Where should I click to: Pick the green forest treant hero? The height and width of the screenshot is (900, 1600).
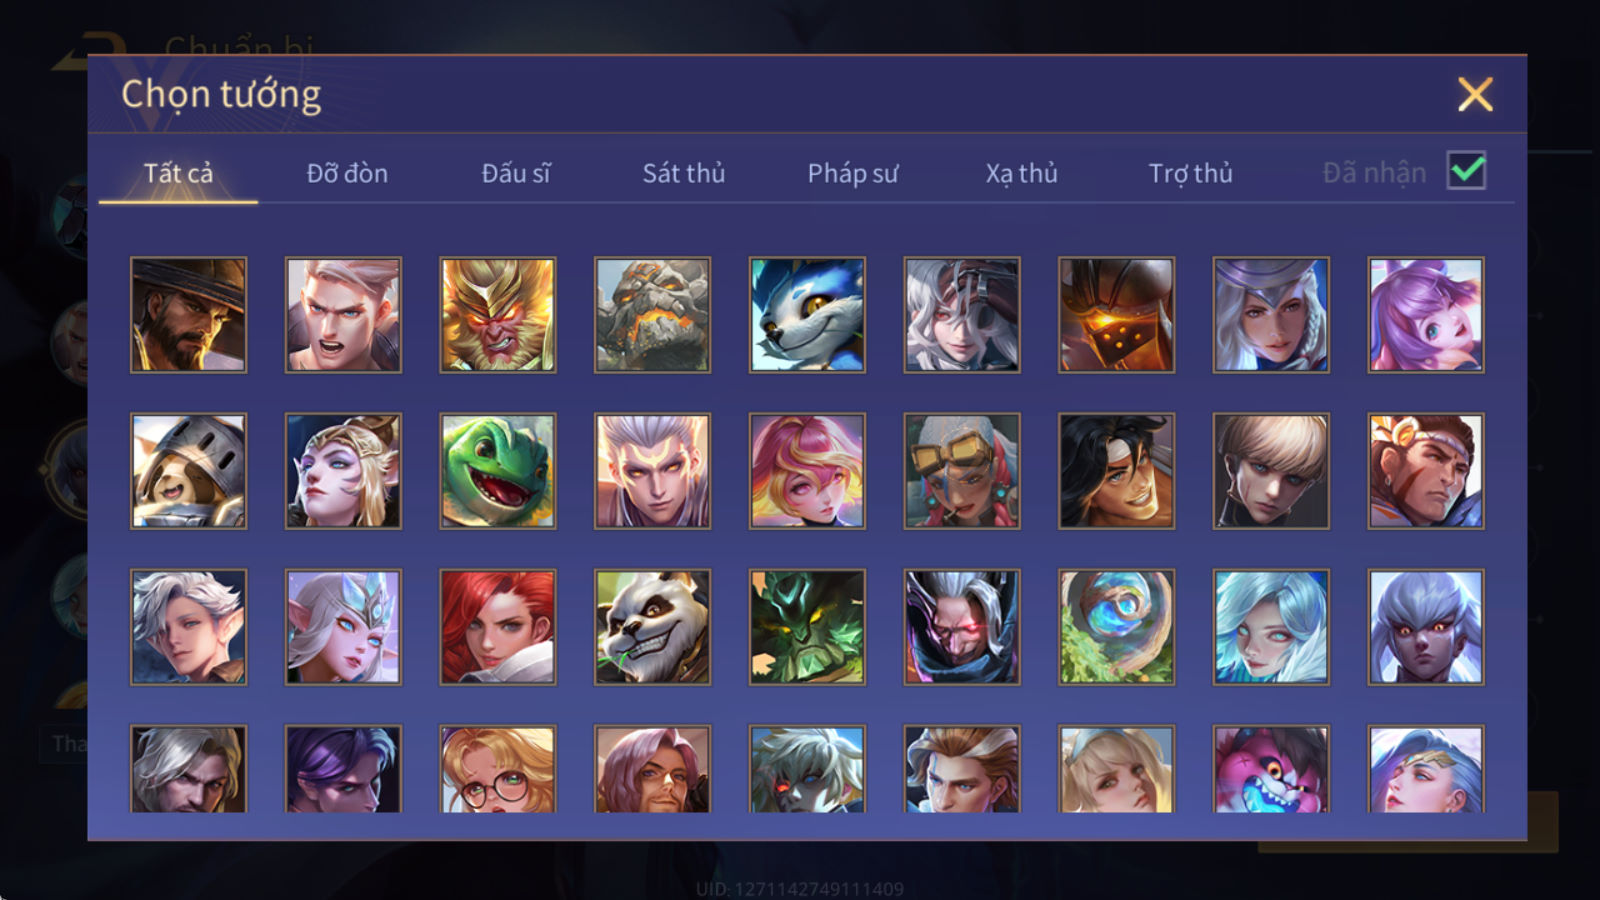pyautogui.click(x=807, y=627)
